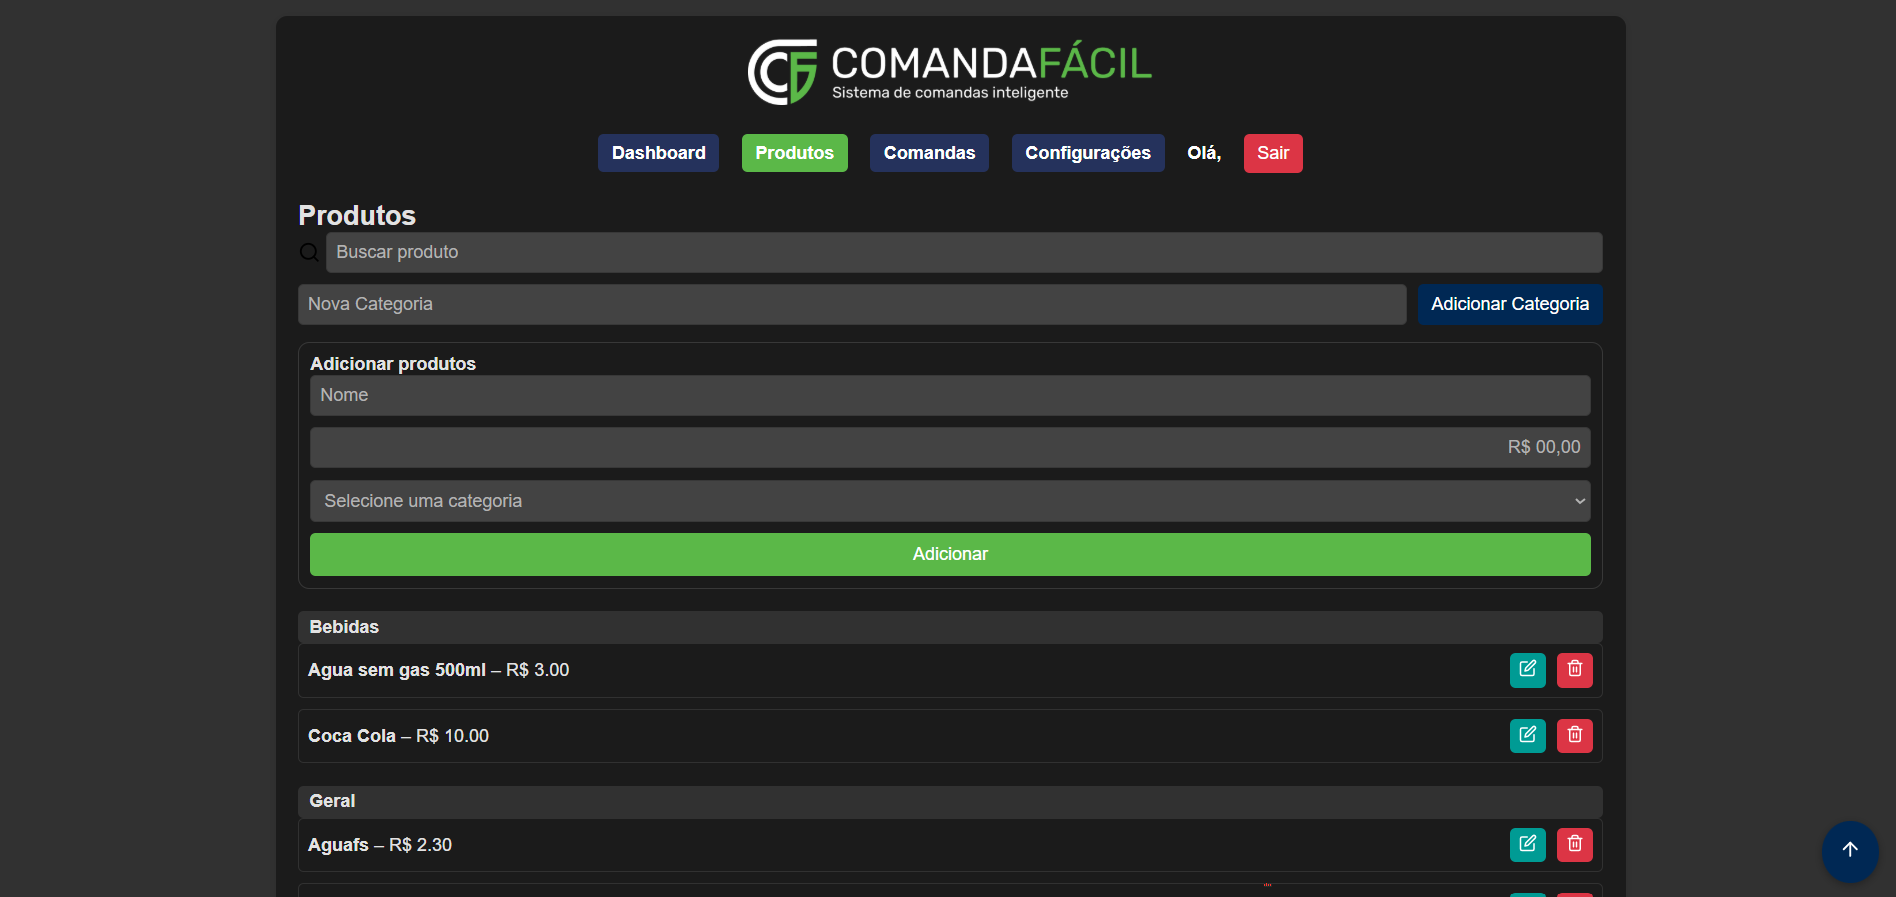
Task: Delete the Agua sem gas 500ml product
Action: pyautogui.click(x=1574, y=670)
